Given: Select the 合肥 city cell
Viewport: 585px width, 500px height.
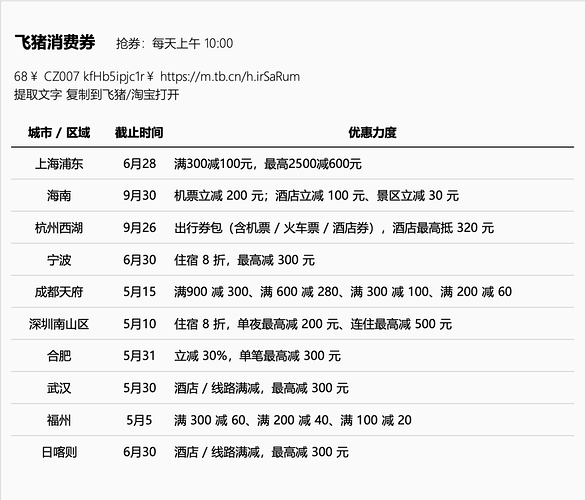Looking at the screenshot, I should 59,356.
